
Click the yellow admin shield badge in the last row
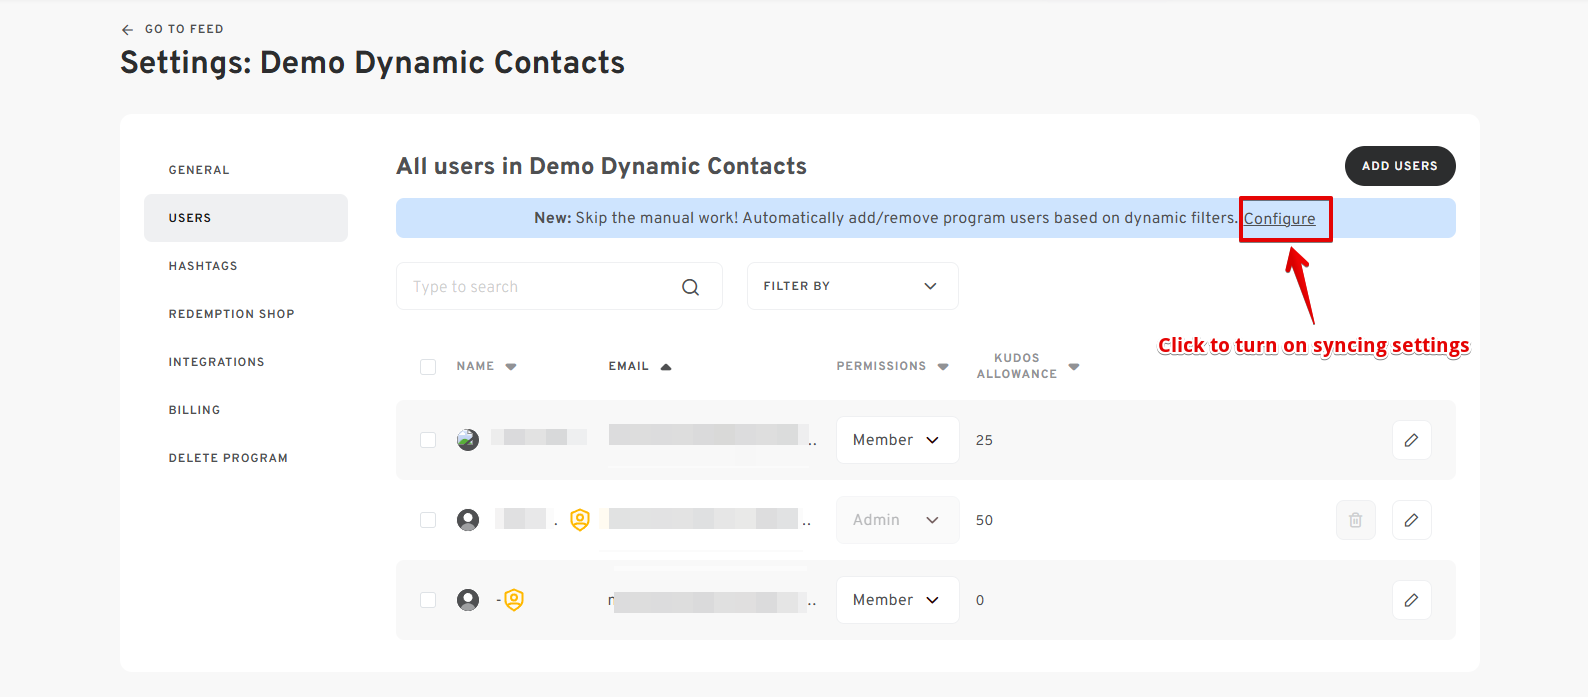tap(514, 600)
